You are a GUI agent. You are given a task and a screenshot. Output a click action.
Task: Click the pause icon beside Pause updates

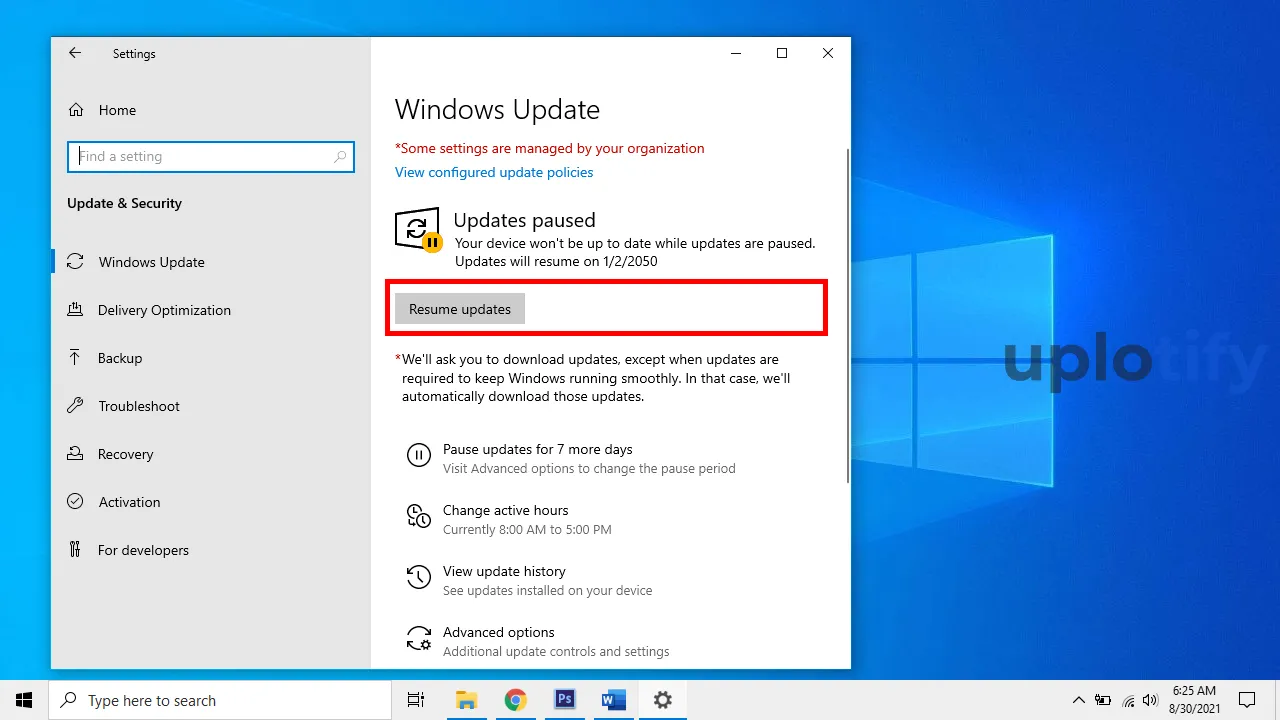pos(418,456)
